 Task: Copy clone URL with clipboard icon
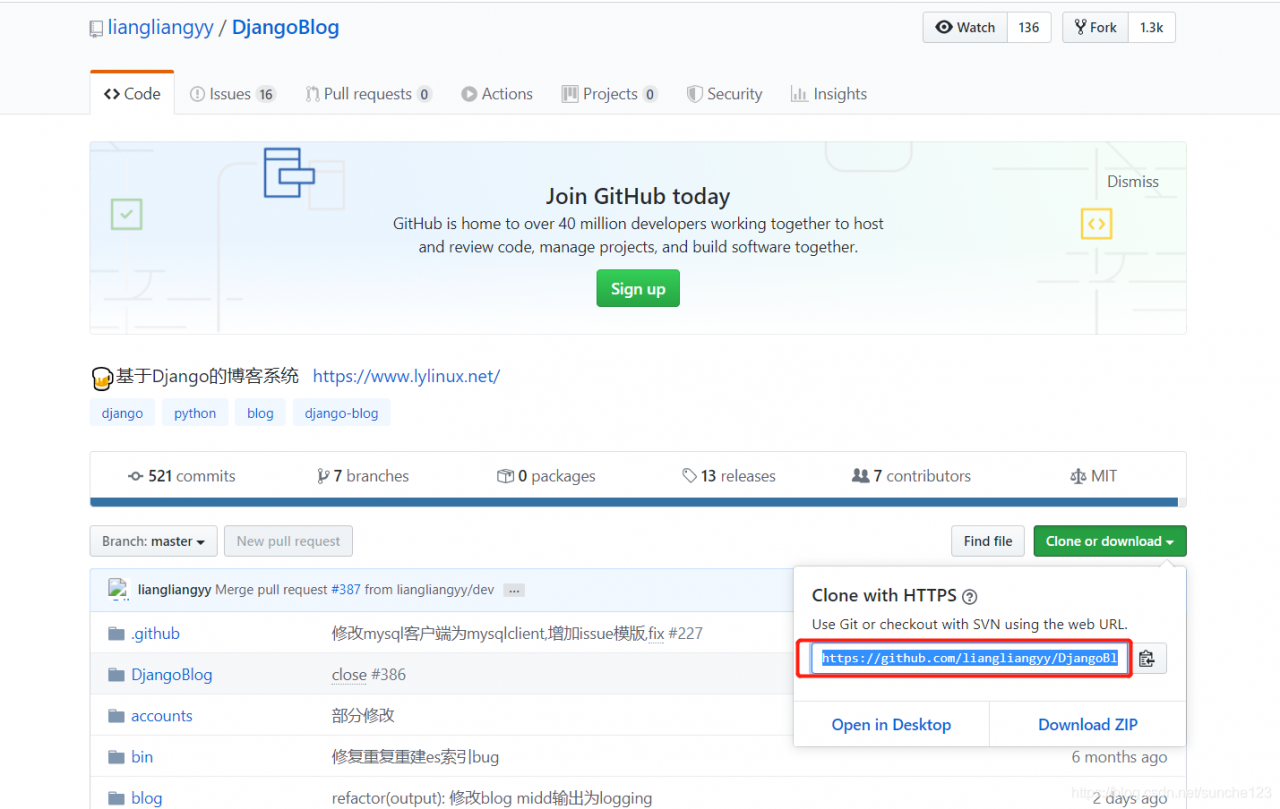coord(1147,658)
